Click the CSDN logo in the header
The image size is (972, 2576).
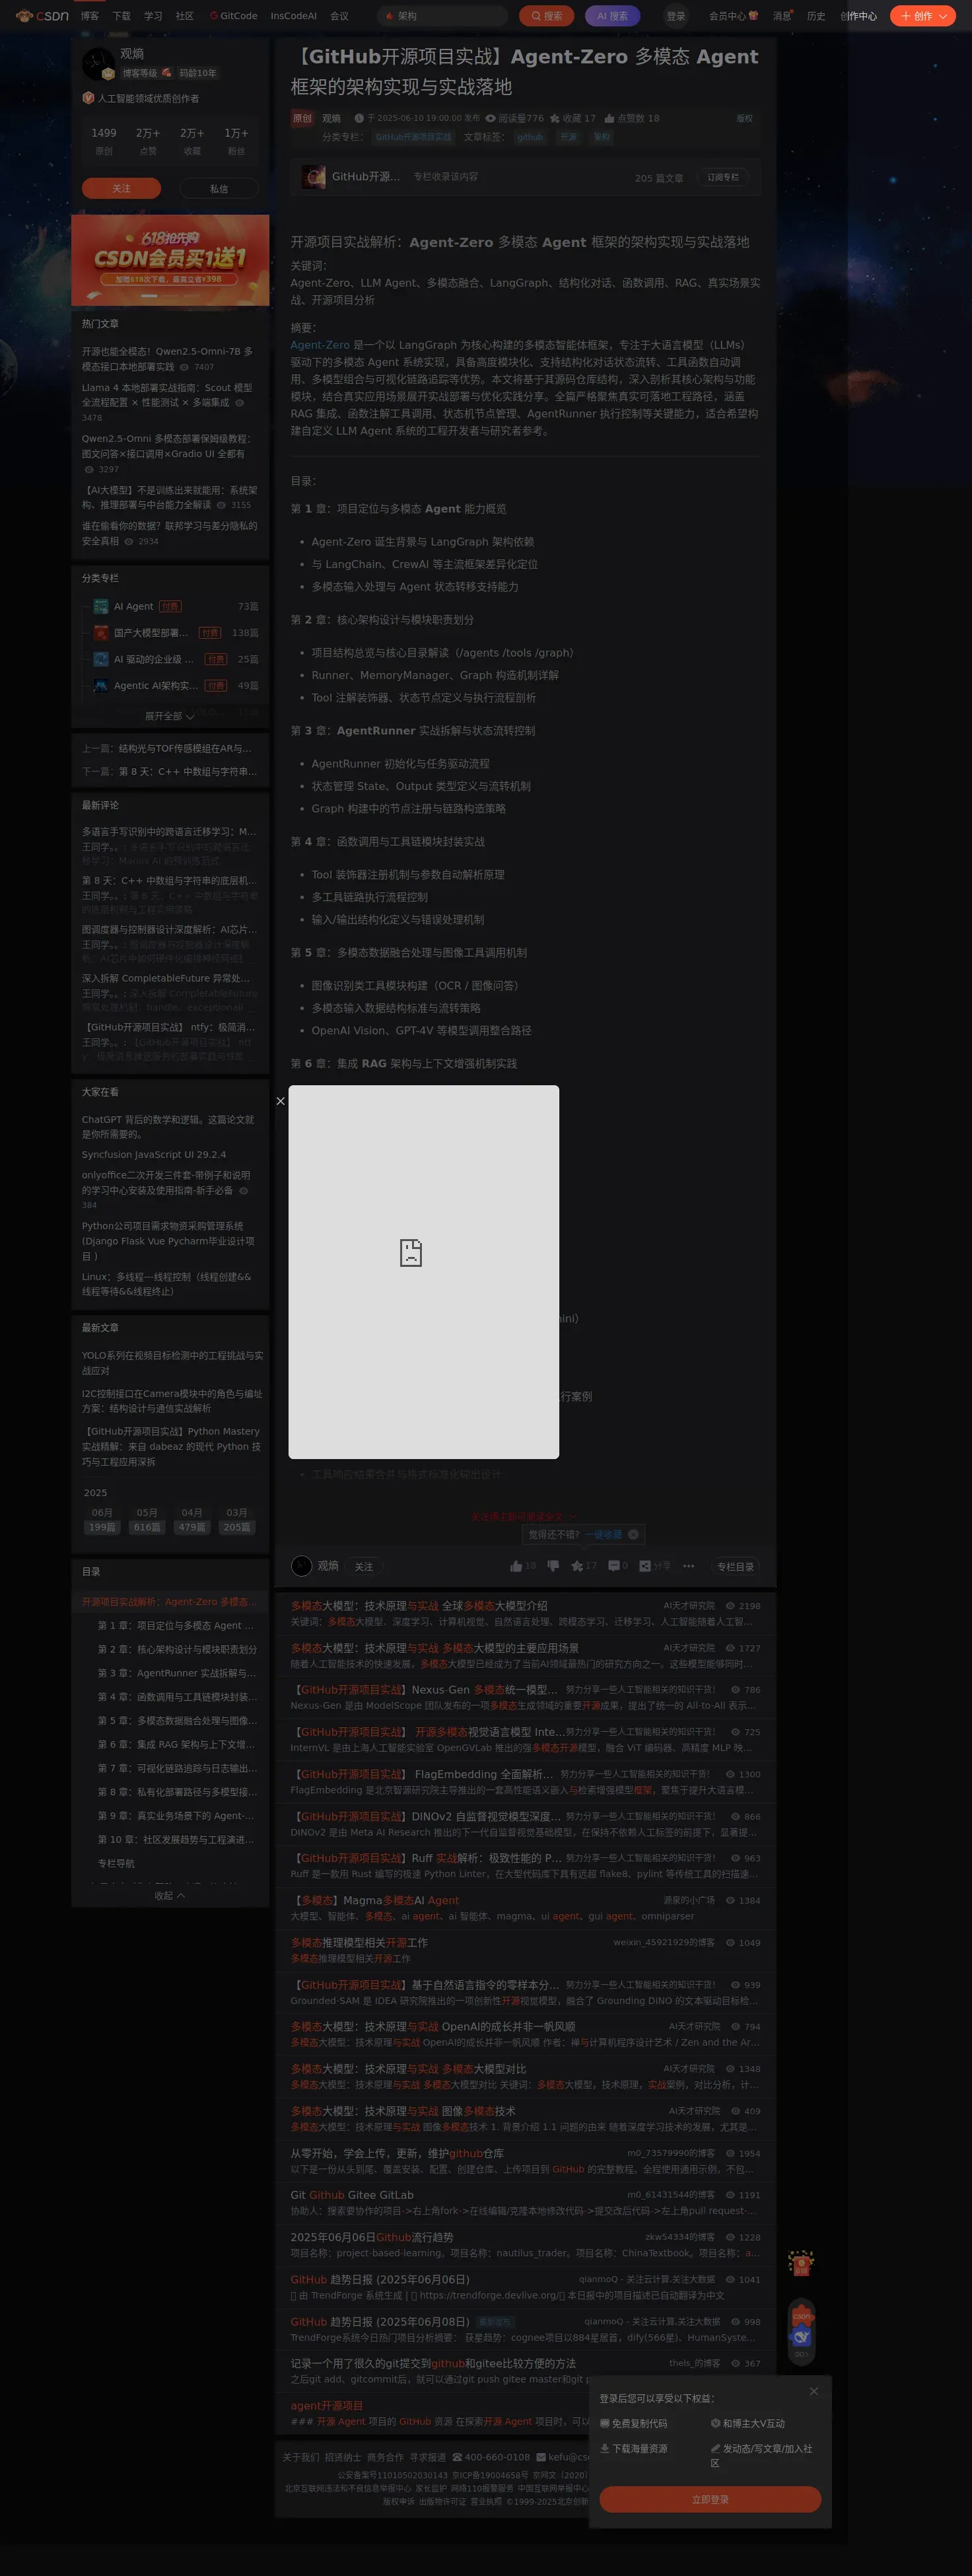[x=41, y=16]
